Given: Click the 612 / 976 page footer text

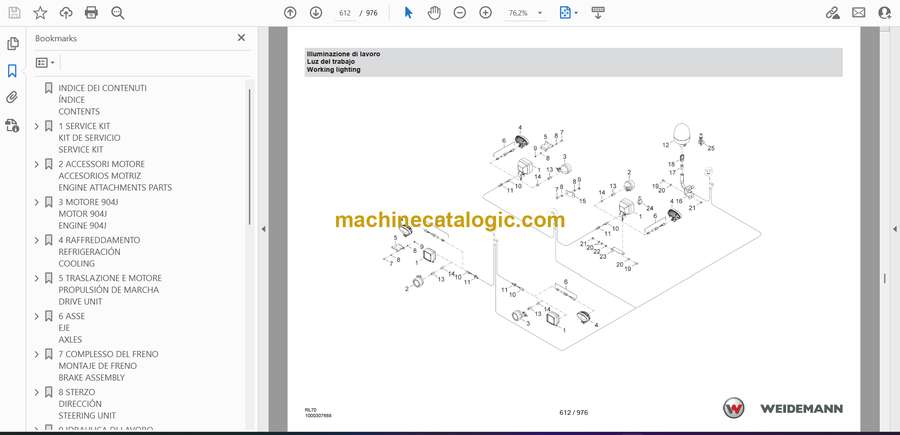Looking at the screenshot, I should point(573,412).
